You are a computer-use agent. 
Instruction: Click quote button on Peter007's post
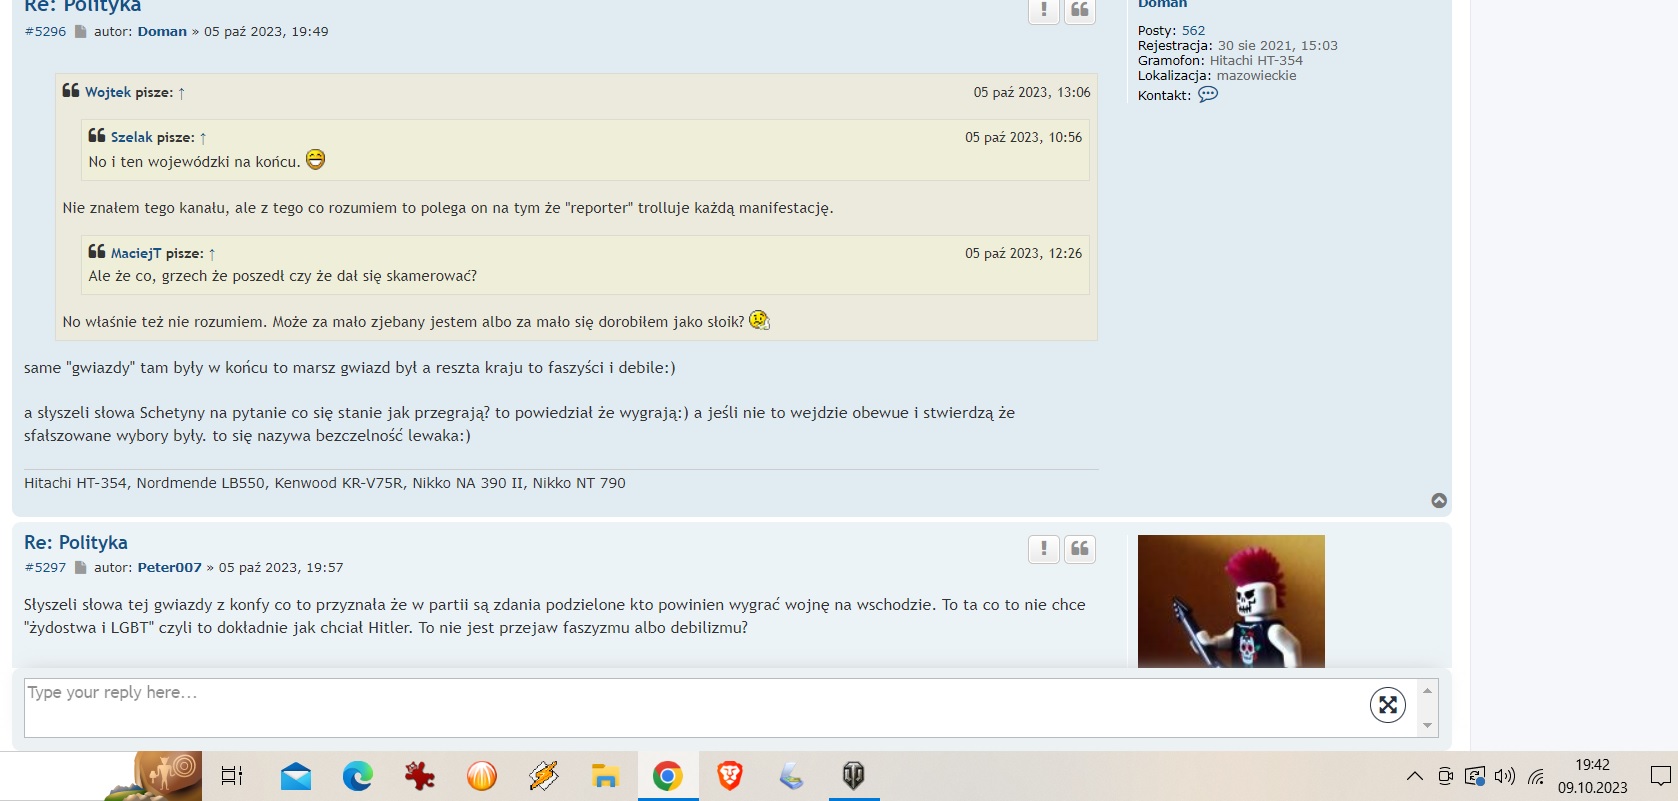1079,549
